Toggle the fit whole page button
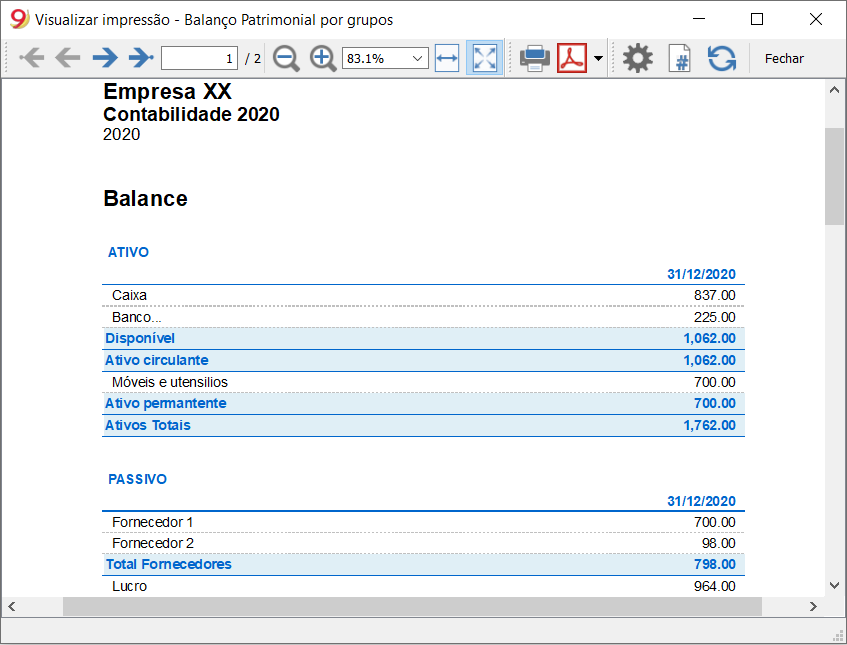Screen dimensions: 847x645 485,58
